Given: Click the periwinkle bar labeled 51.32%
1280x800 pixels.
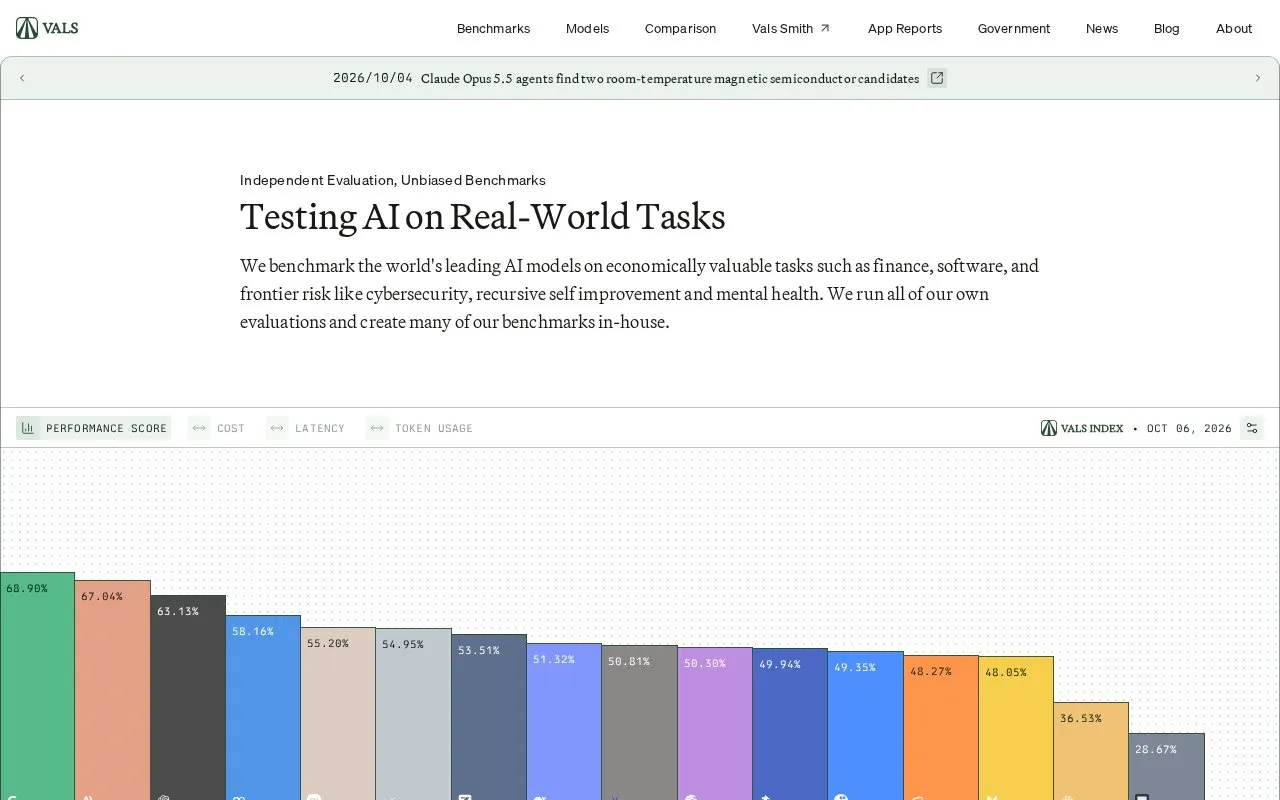Looking at the screenshot, I should 564,721.
